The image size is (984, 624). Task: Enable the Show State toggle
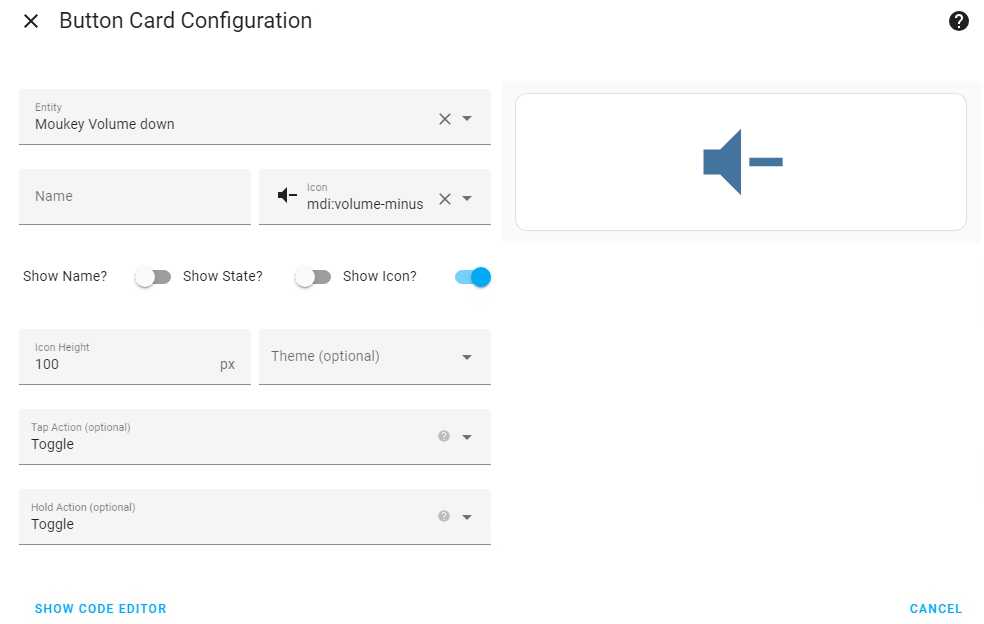pos(313,276)
